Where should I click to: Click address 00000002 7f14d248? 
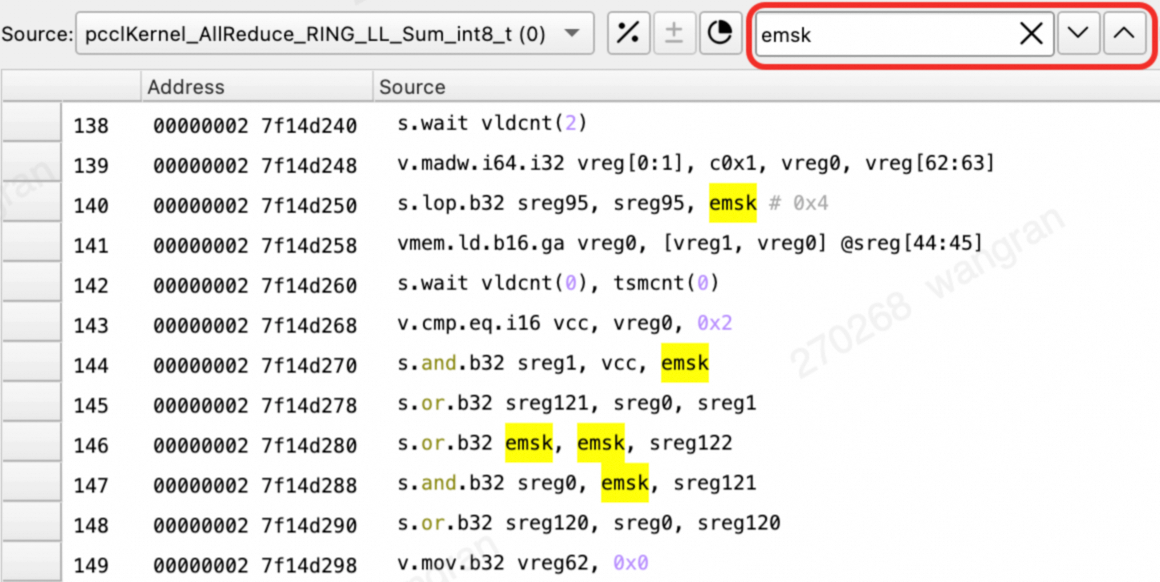click(255, 165)
